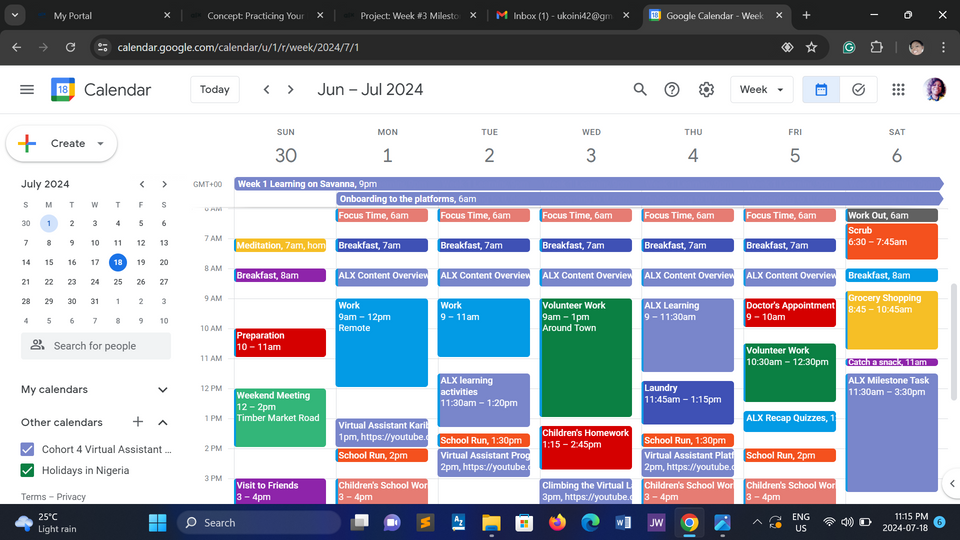Click the calendar search magnifier icon
960x540 pixels.
pyautogui.click(x=640, y=90)
